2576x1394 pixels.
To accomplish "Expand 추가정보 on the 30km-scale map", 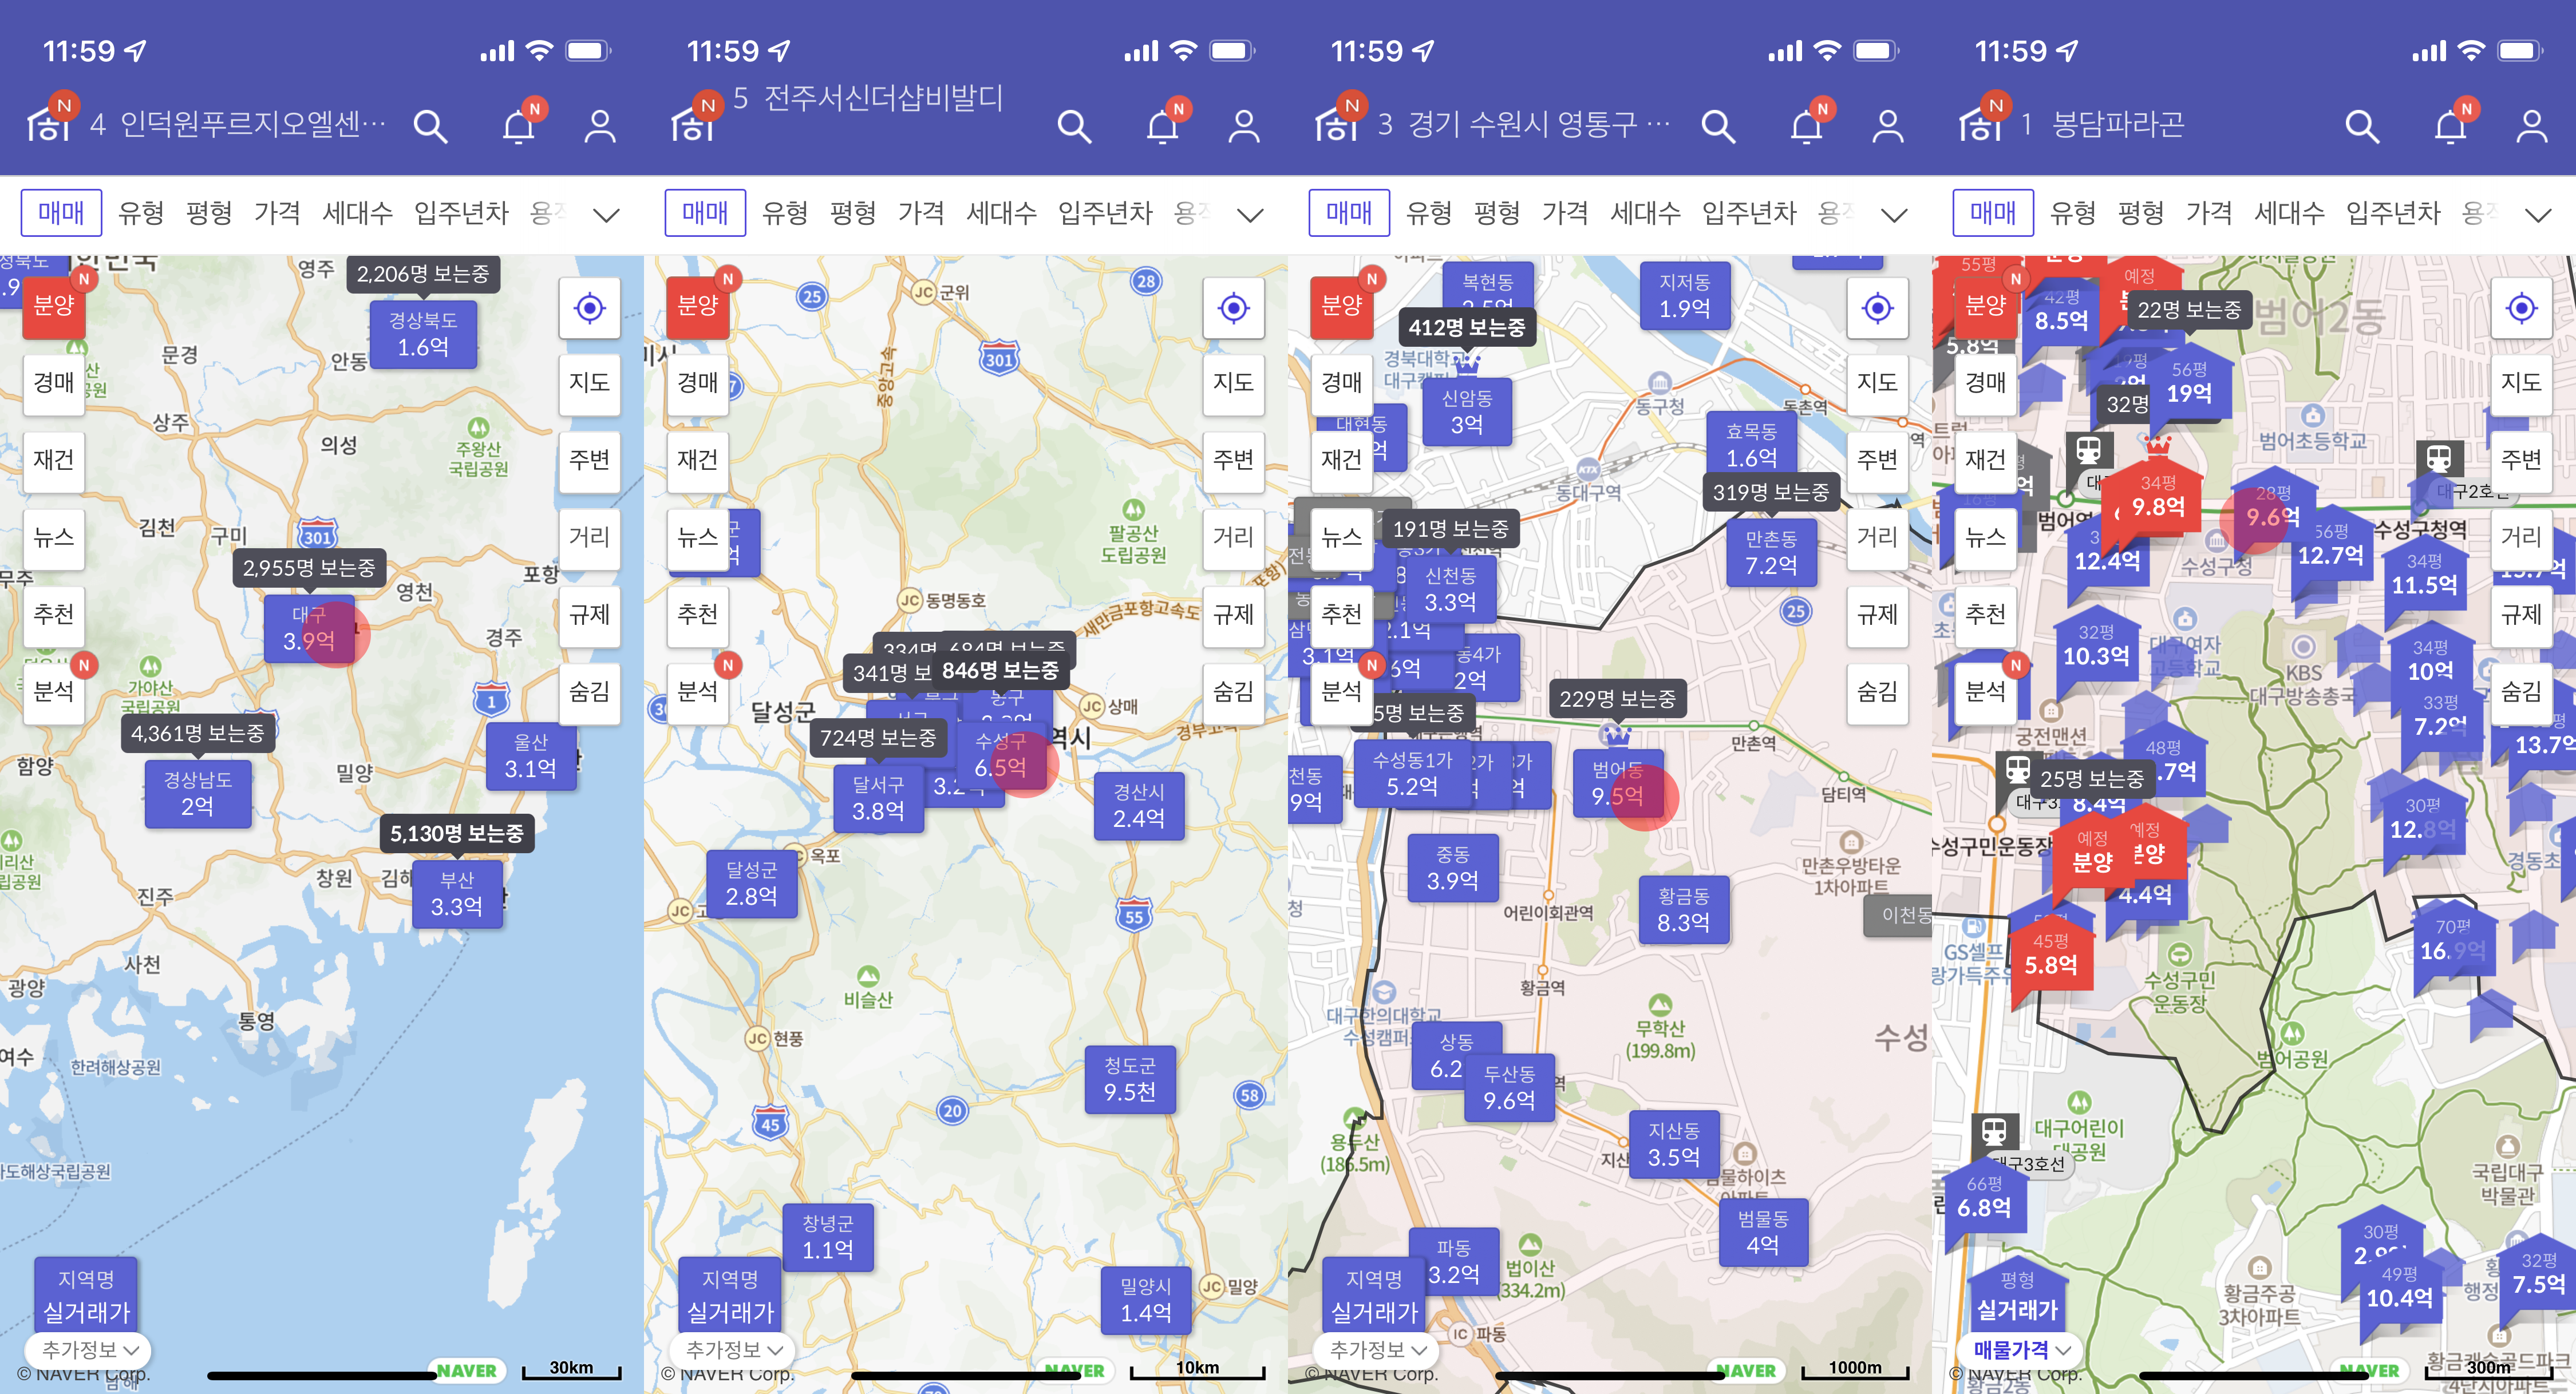I will tap(89, 1350).
